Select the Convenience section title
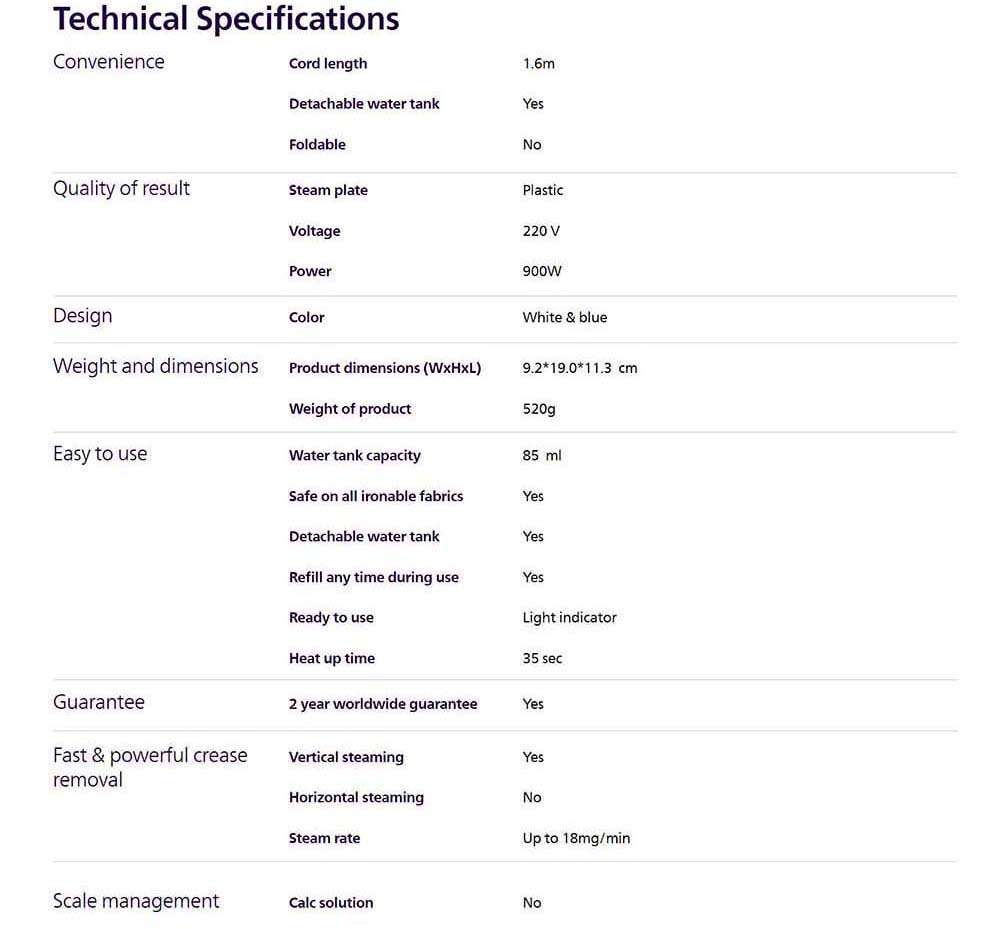 108,62
